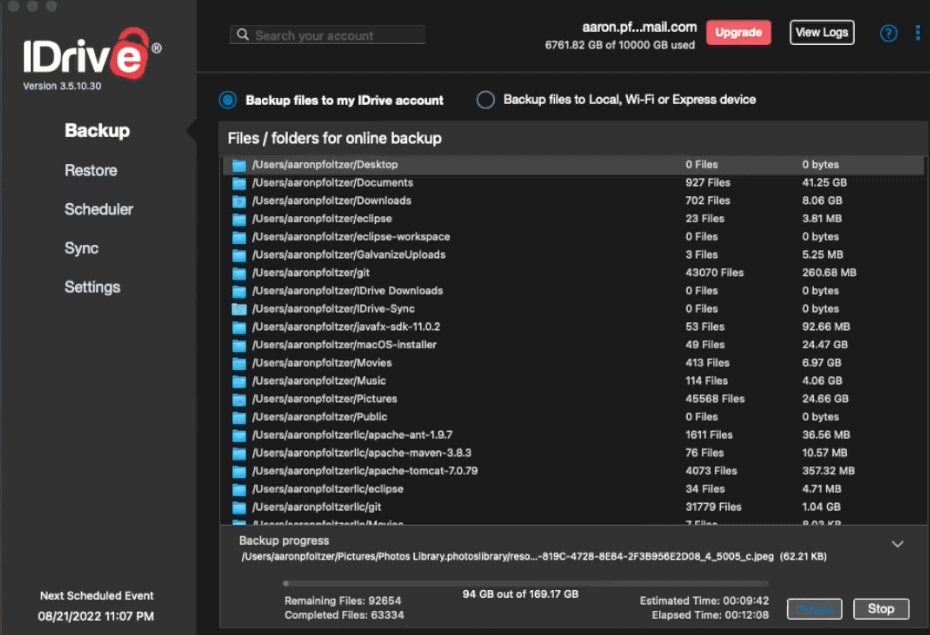
Task: Click the 94 GB out of 169.17 GB text
Action: 520,595
